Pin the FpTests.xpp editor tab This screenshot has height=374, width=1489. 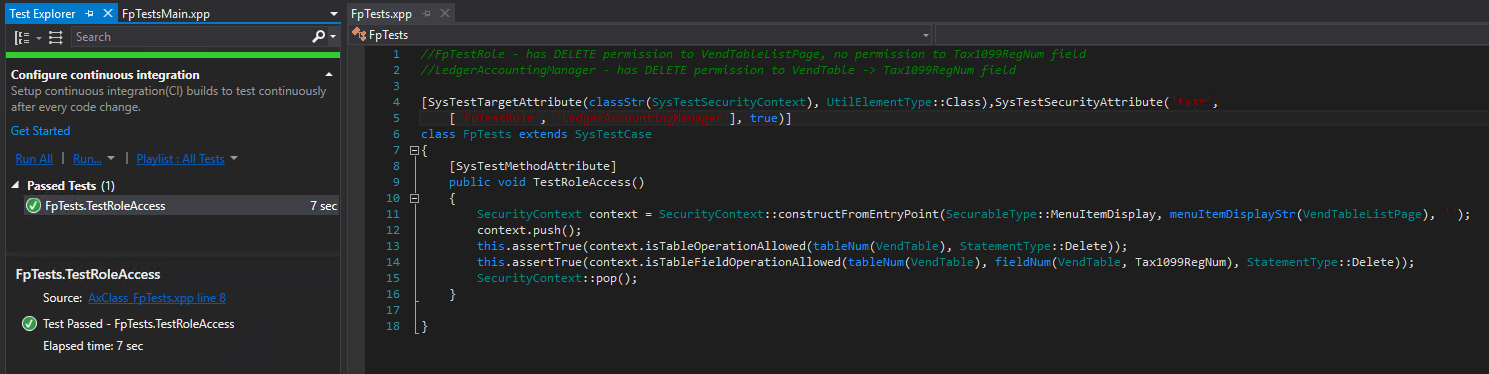point(426,14)
